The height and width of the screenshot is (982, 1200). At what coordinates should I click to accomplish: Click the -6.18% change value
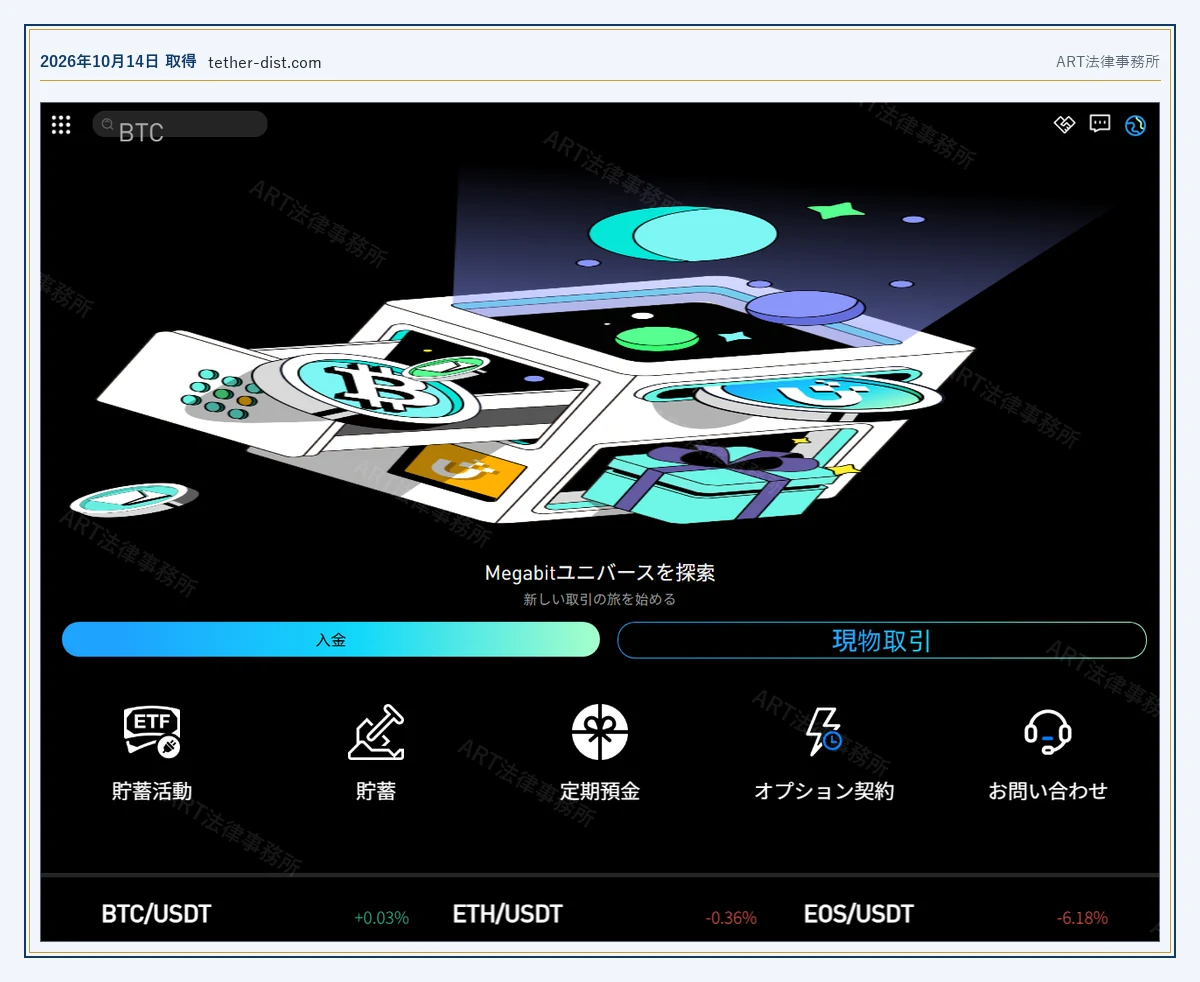[x=1082, y=917]
